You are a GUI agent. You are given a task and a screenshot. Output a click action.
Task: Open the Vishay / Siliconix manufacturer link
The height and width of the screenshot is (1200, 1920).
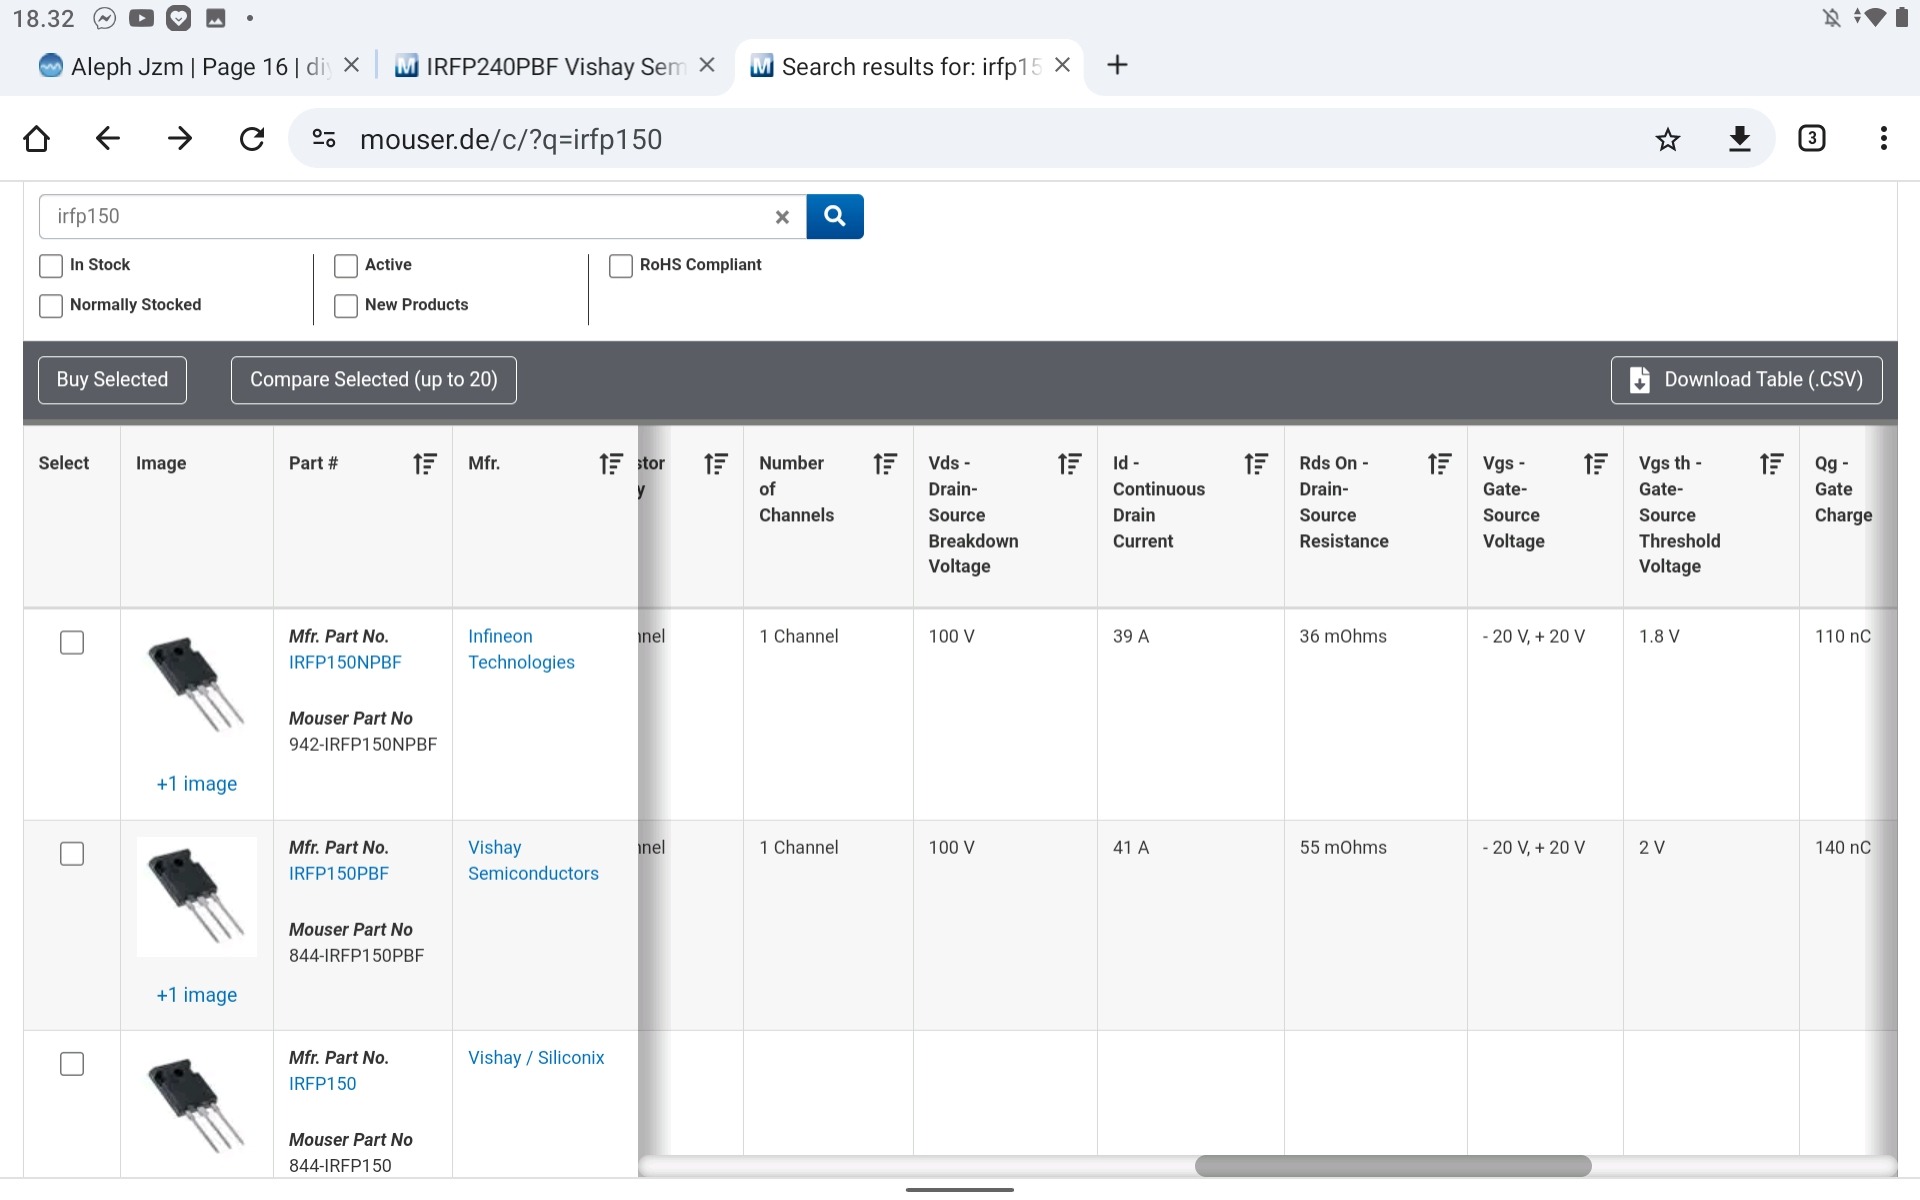click(x=536, y=1058)
